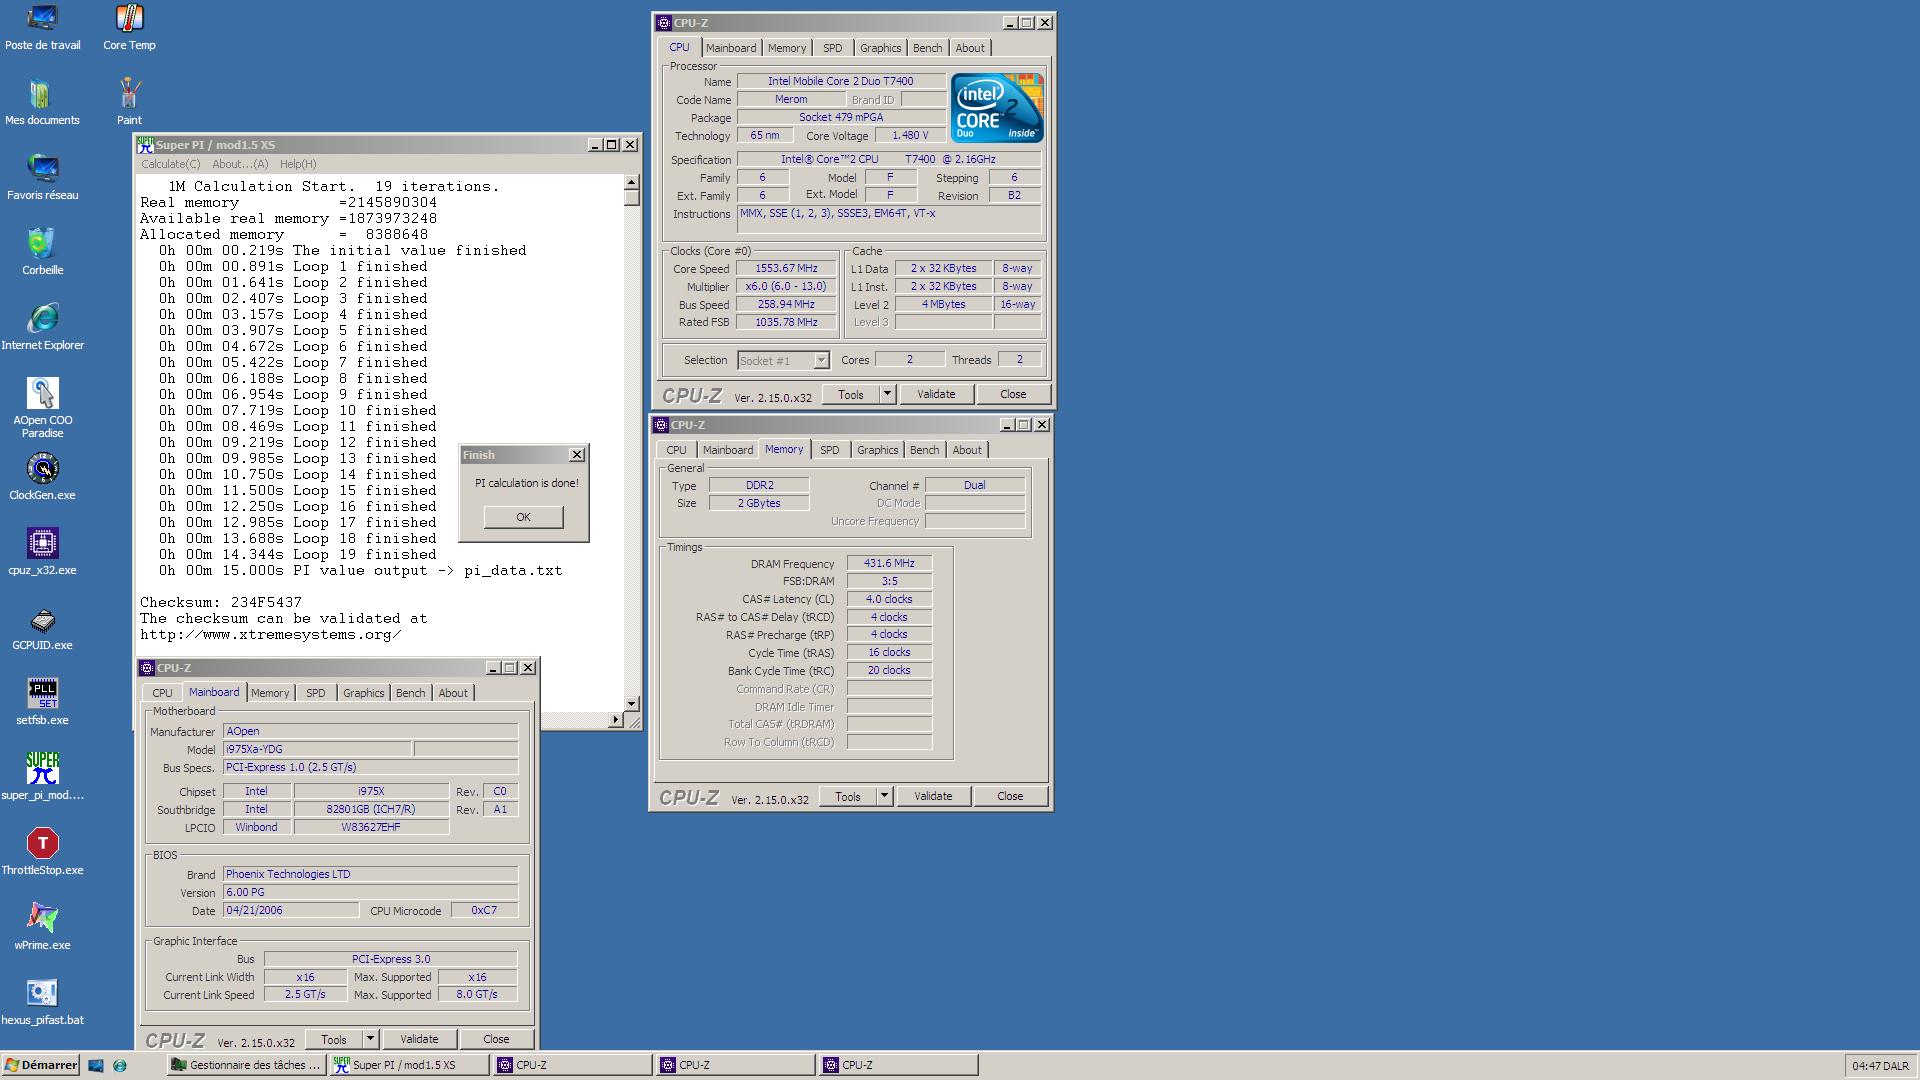Launch the cpuz_x32.exe desktop icon
This screenshot has height=1080, width=1920.
click(42, 552)
